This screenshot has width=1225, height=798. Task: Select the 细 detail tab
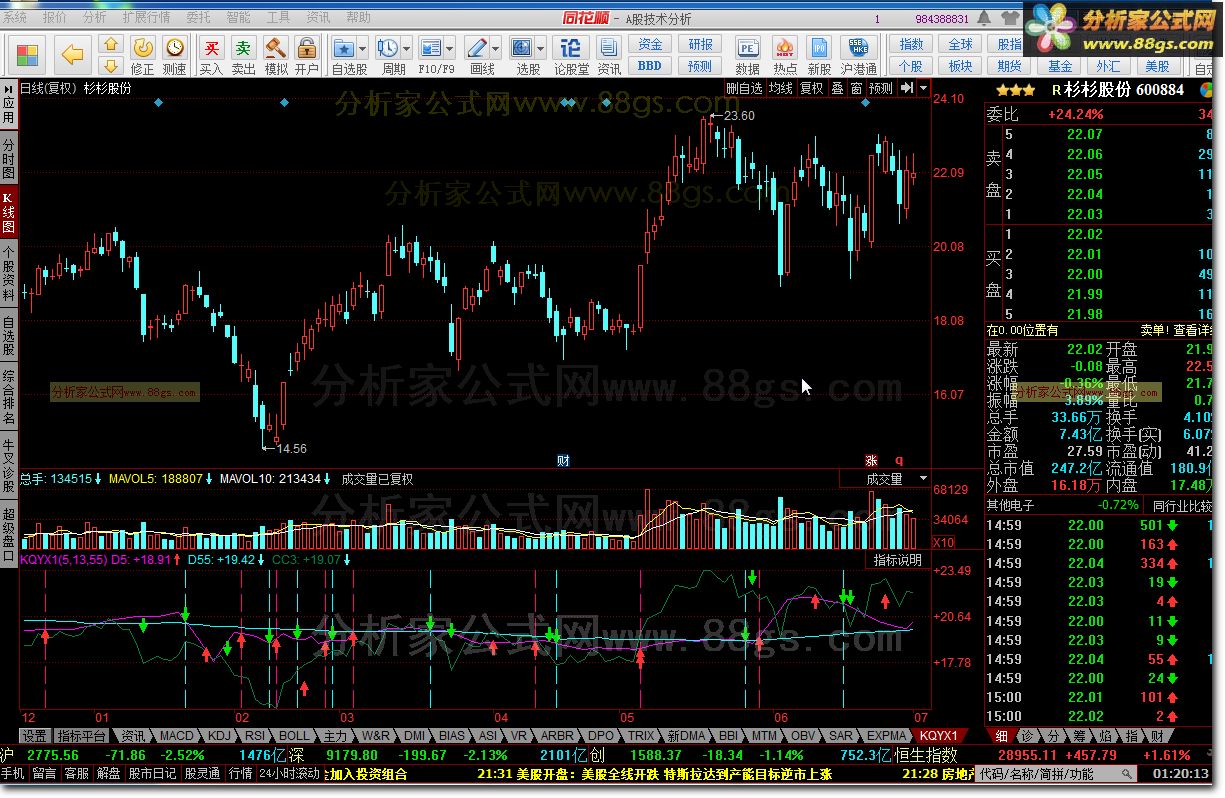(x=1001, y=736)
